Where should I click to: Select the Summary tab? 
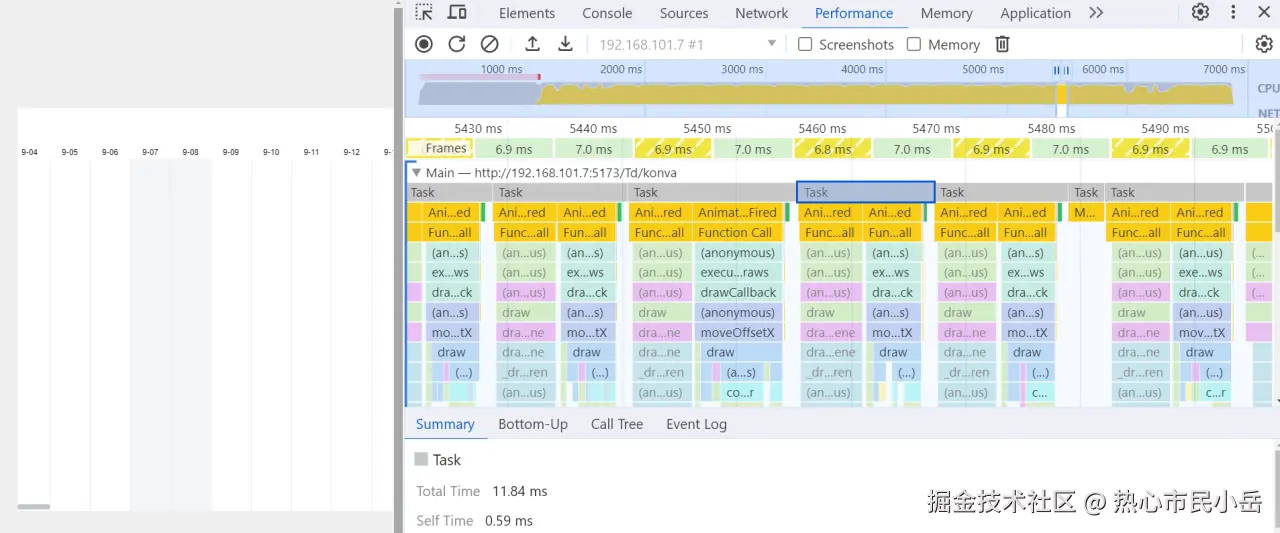(445, 424)
